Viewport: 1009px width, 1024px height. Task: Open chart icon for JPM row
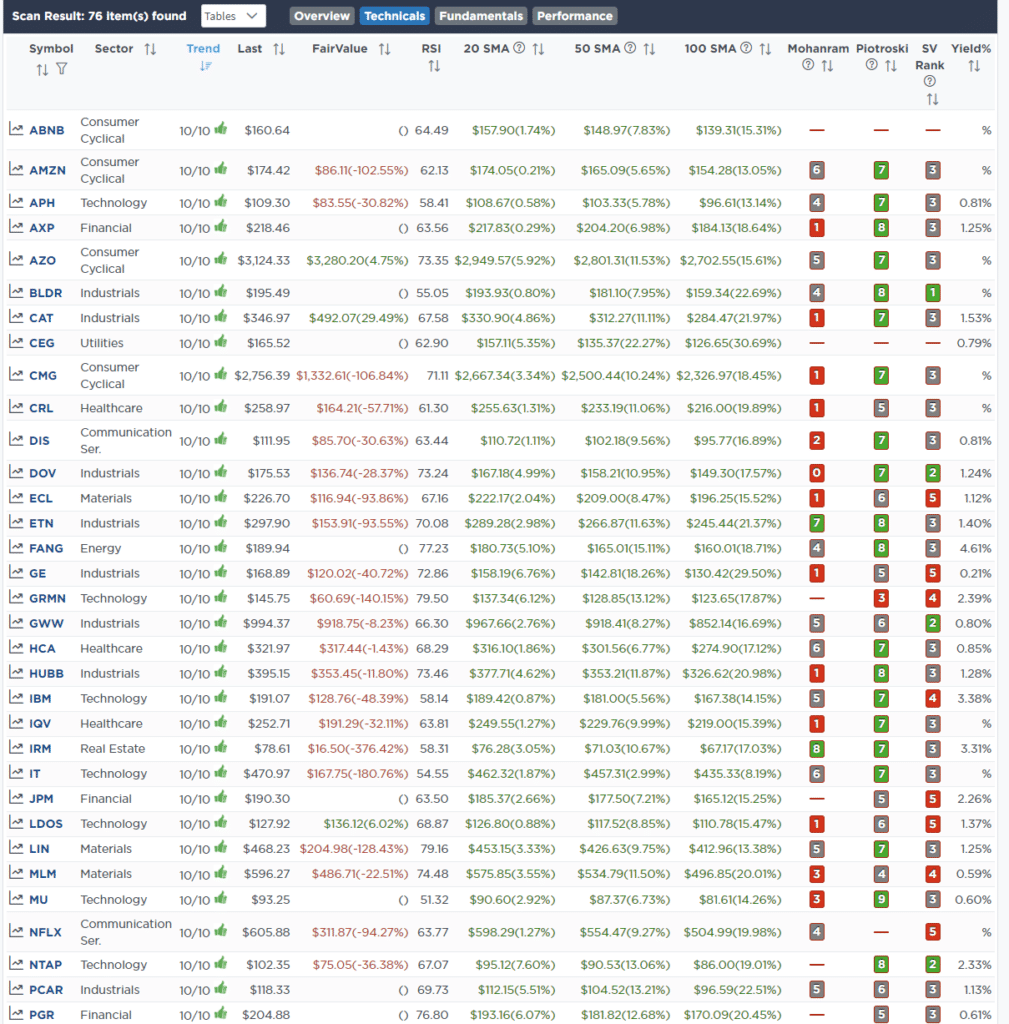pos(16,798)
